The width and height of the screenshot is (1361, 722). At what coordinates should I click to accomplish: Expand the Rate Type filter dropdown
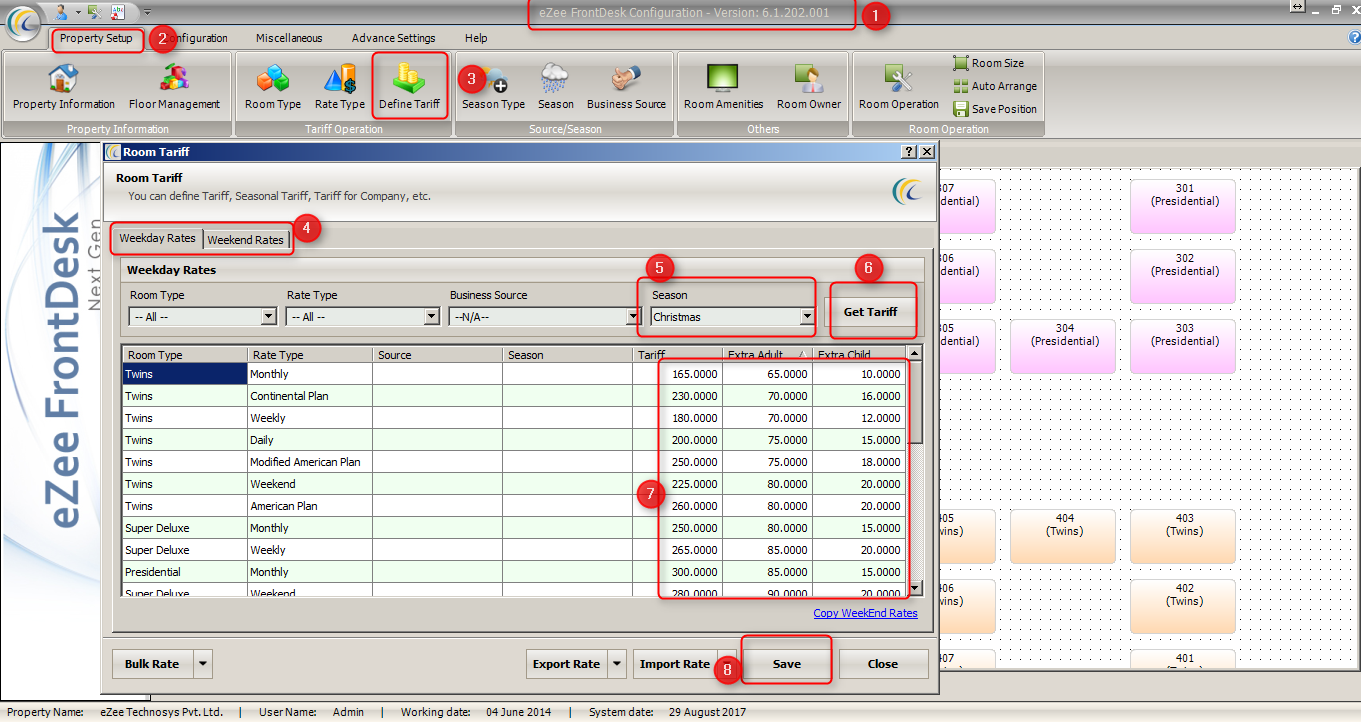(432, 317)
